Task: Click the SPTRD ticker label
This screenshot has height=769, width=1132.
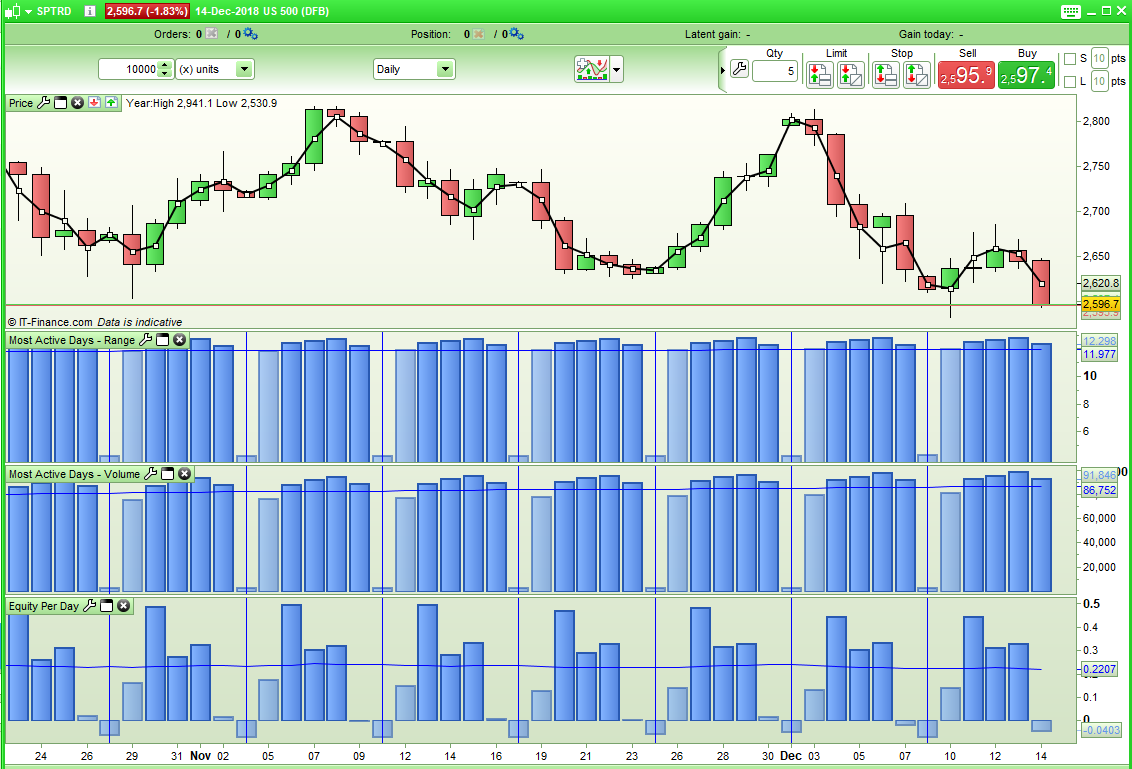Action: (54, 11)
